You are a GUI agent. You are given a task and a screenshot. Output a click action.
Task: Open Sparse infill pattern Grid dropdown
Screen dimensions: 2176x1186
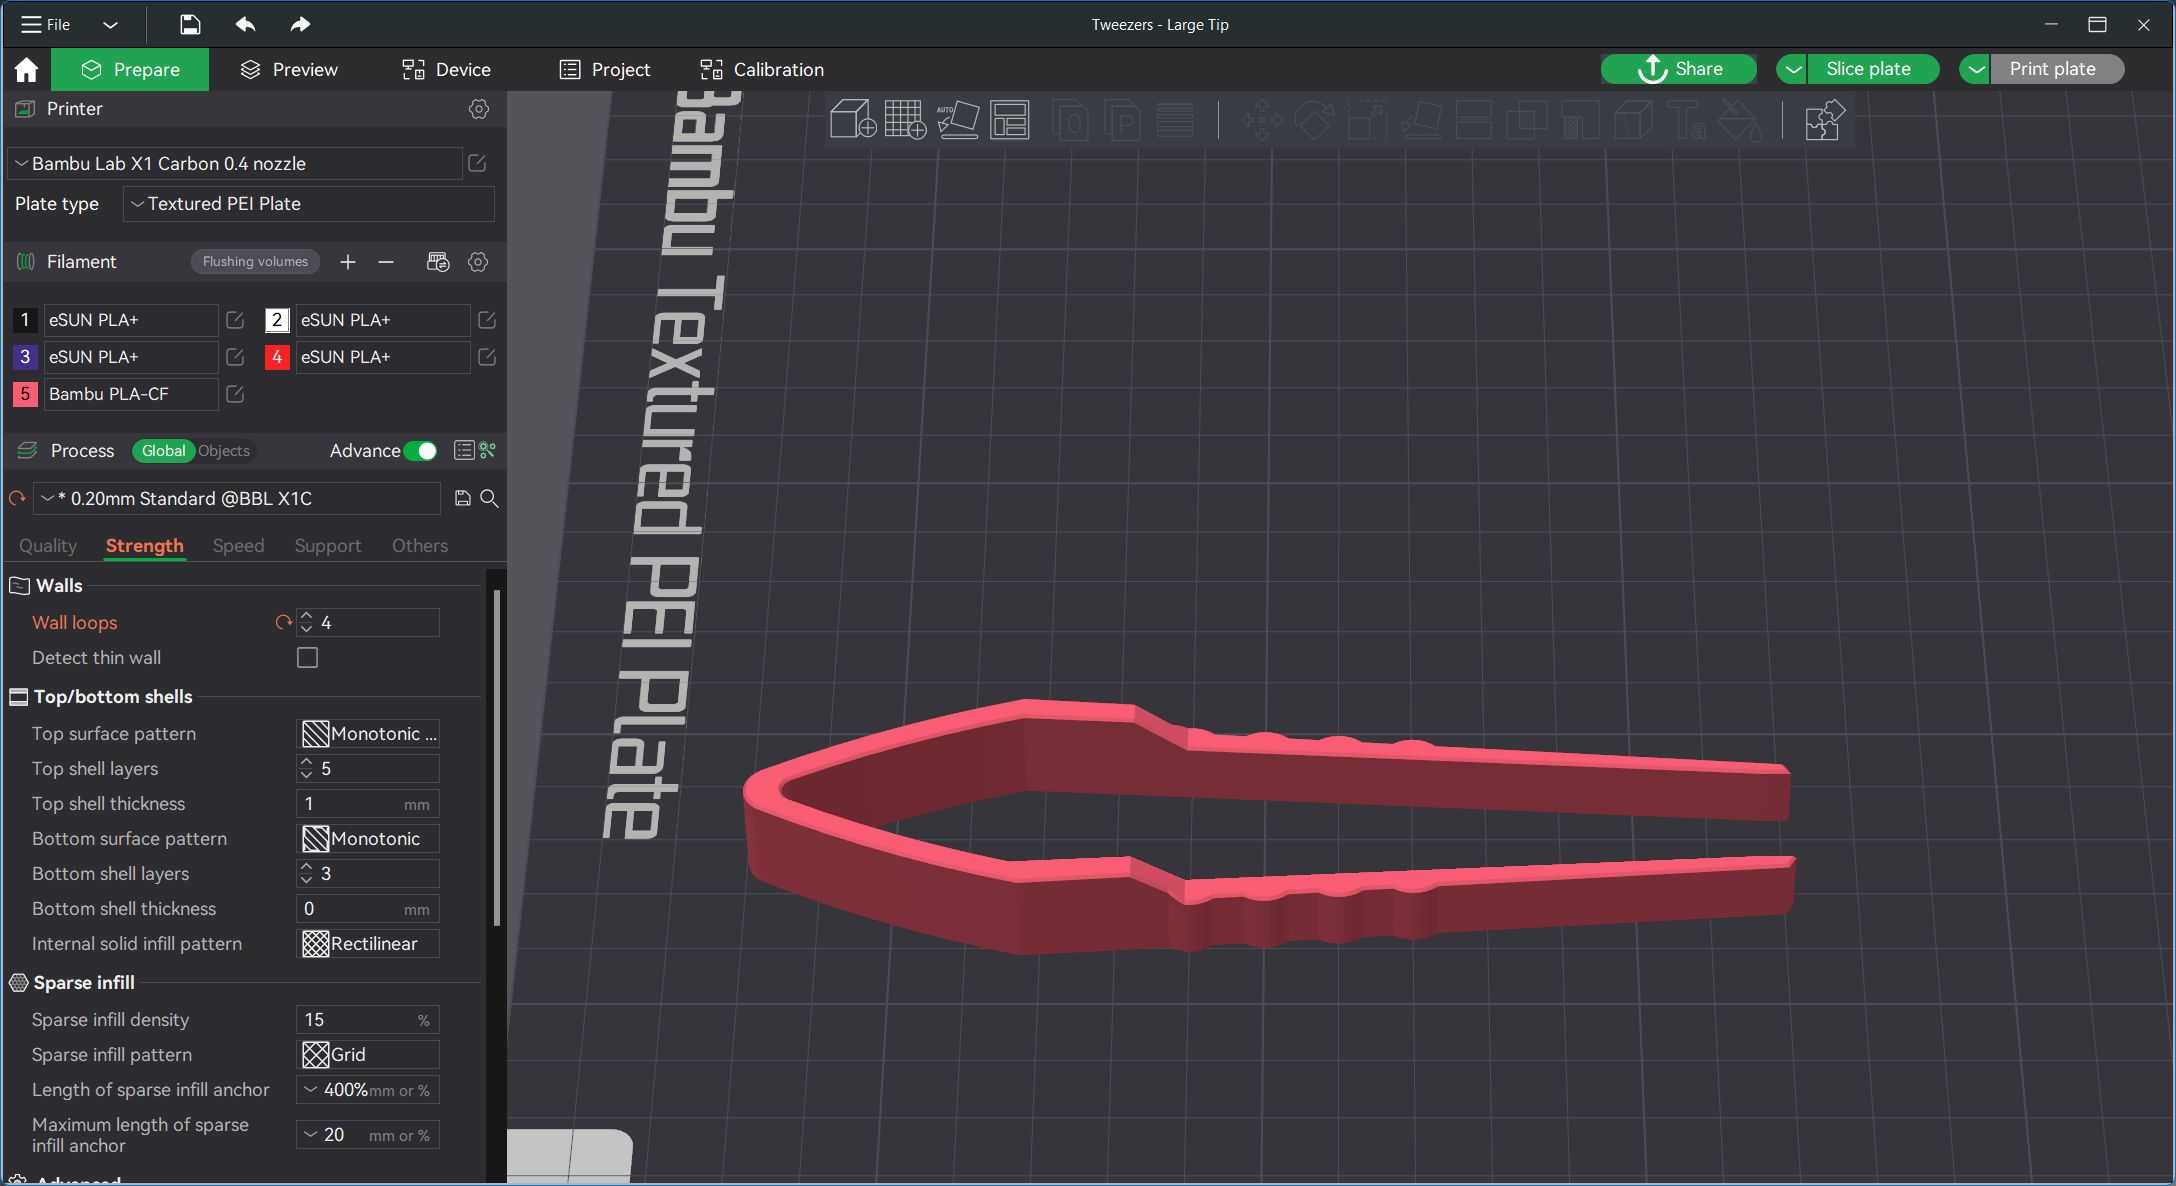pos(368,1055)
